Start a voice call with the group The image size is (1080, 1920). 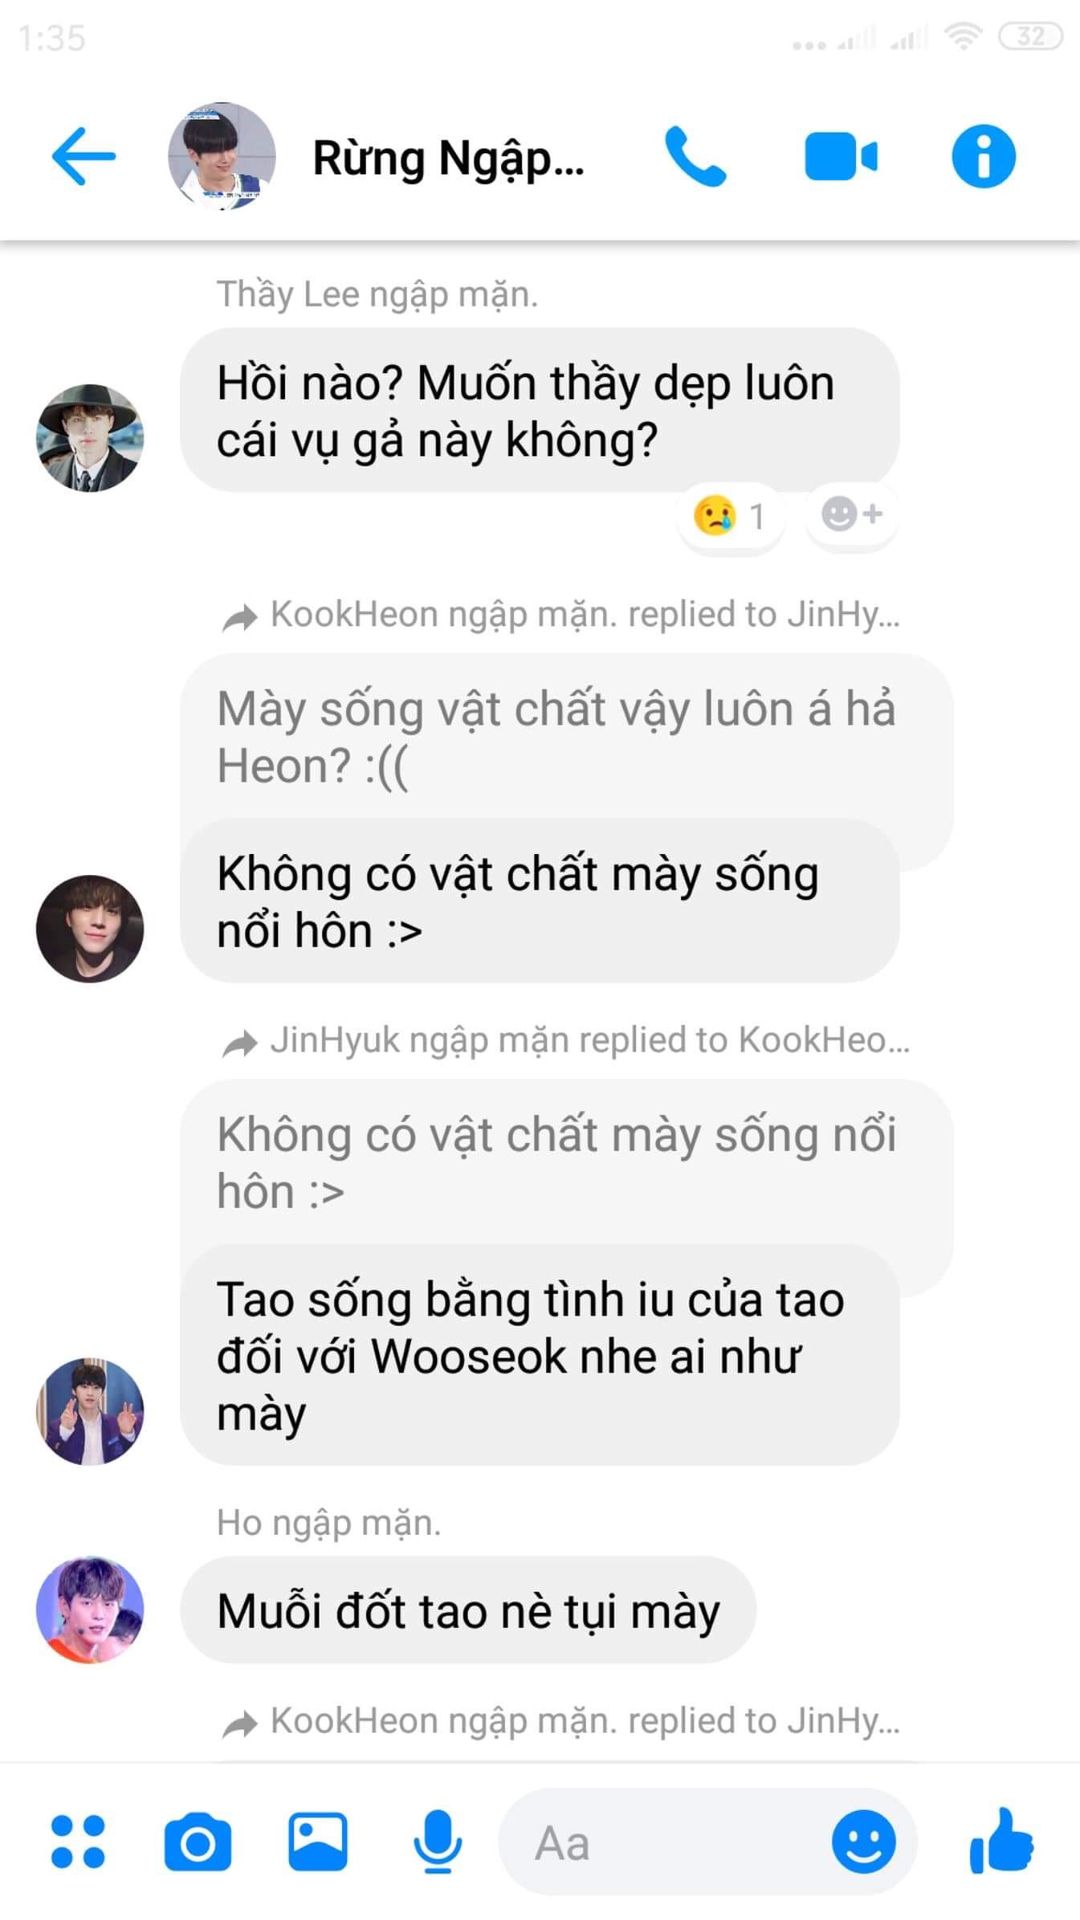click(696, 156)
